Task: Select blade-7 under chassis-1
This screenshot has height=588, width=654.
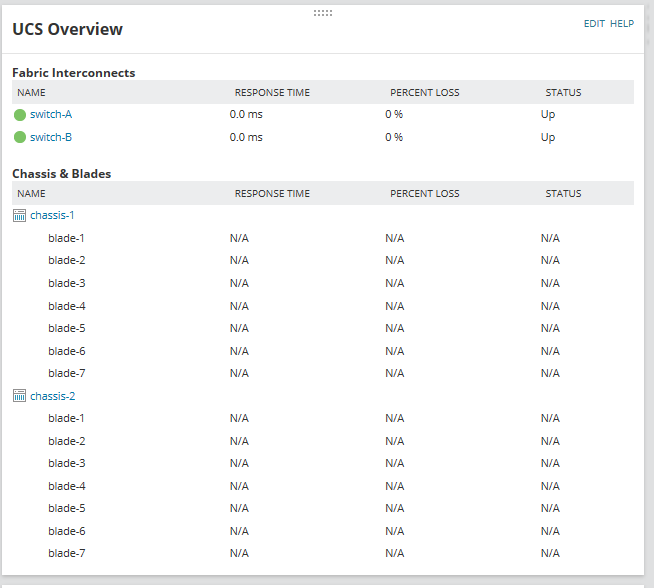Action: [x=67, y=373]
